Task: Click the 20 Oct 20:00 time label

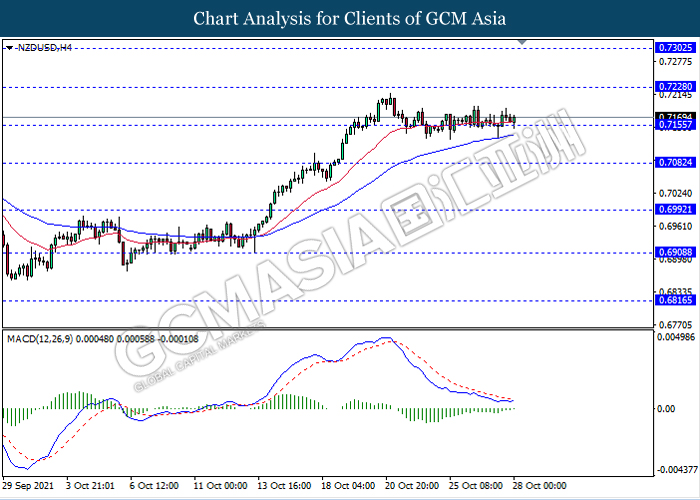Action: [x=412, y=486]
